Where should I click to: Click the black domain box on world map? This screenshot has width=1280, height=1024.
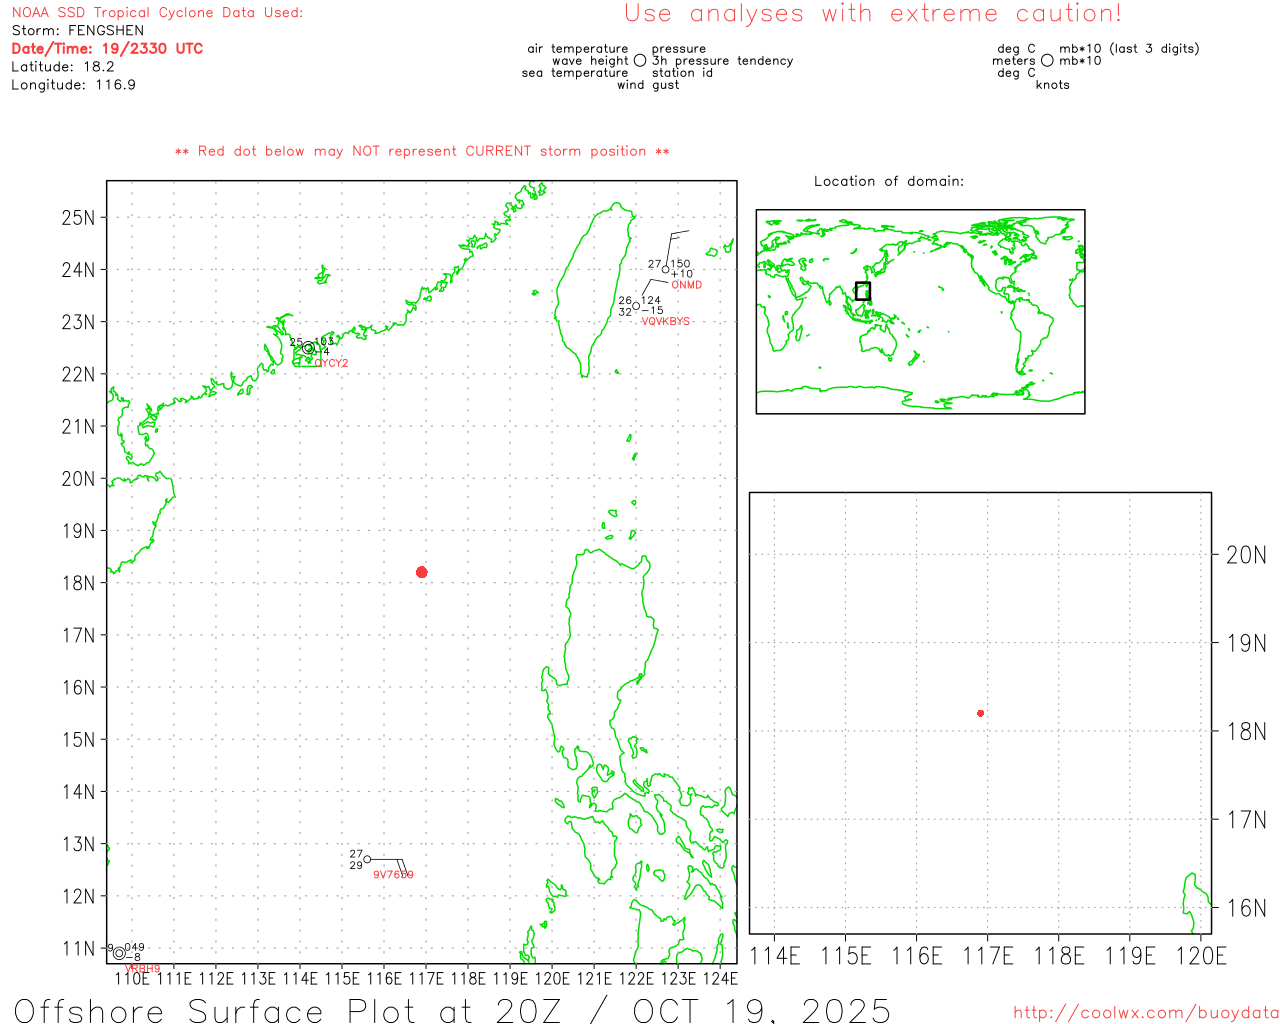[x=862, y=291]
